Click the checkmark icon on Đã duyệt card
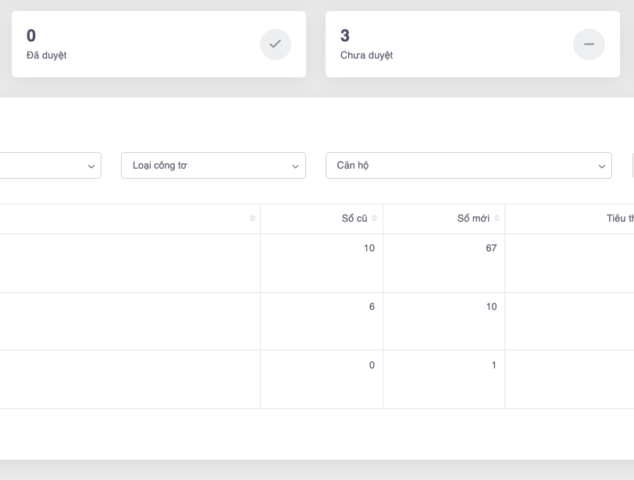634x480 pixels. (276, 45)
